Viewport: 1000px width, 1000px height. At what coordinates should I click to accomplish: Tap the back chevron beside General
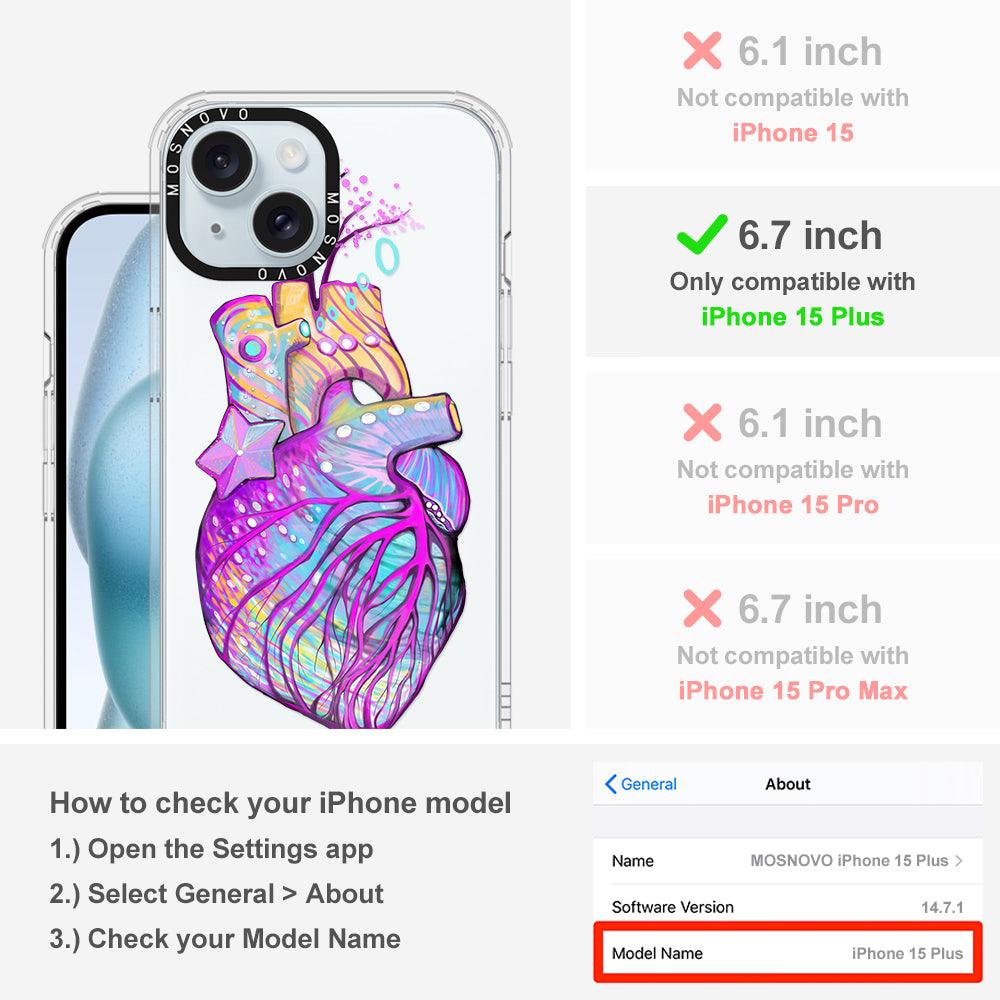(x=610, y=784)
